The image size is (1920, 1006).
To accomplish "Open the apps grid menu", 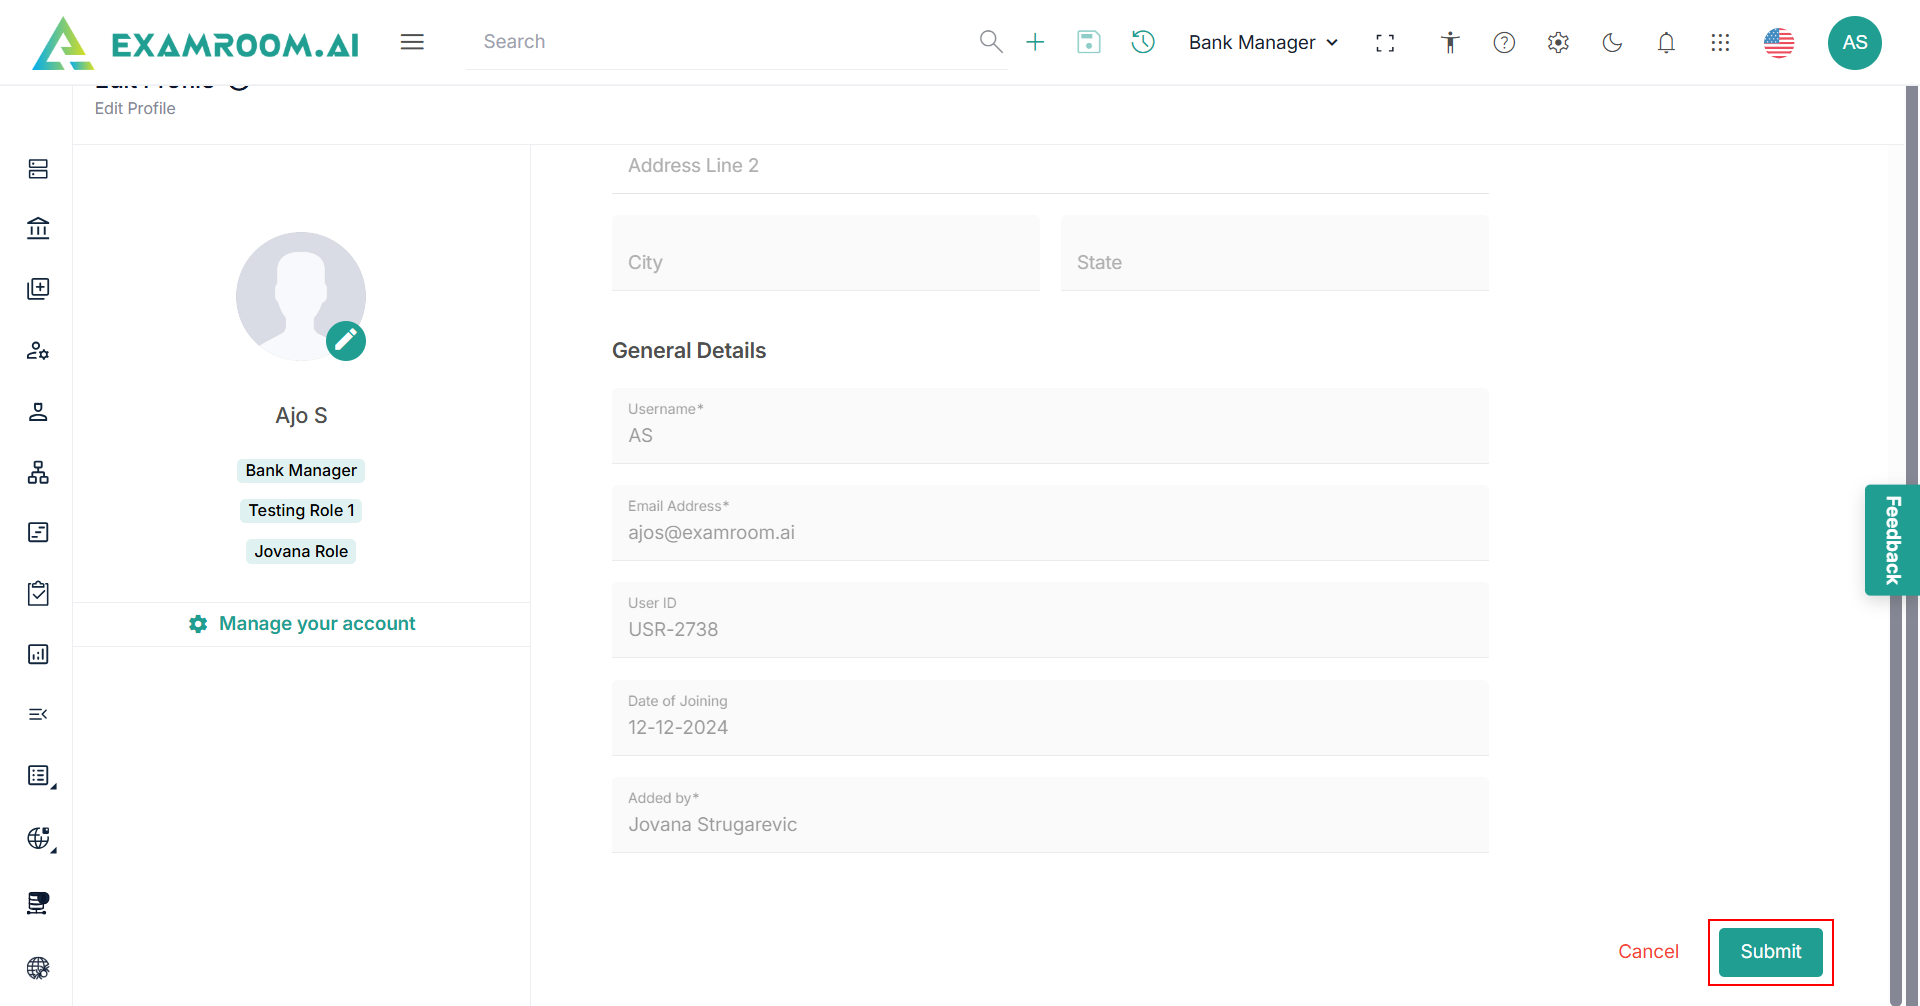I will point(1720,42).
